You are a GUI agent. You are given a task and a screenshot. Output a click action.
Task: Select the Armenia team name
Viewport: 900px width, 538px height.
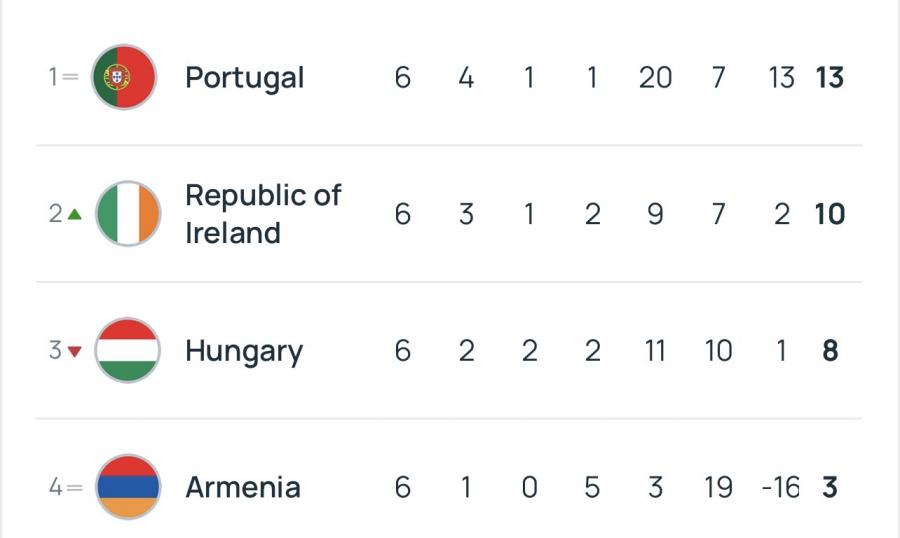pos(242,487)
